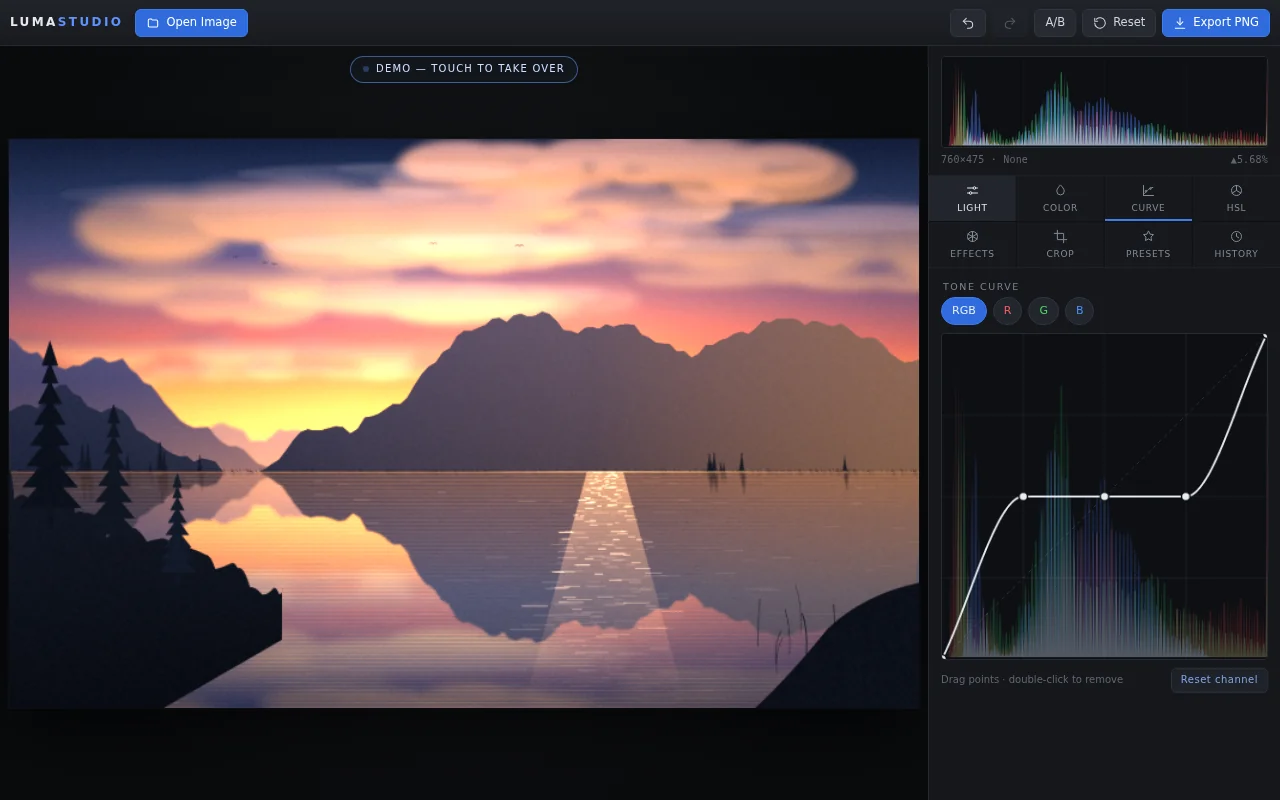Select the Curve tab
The image size is (1280, 800).
coord(1148,198)
